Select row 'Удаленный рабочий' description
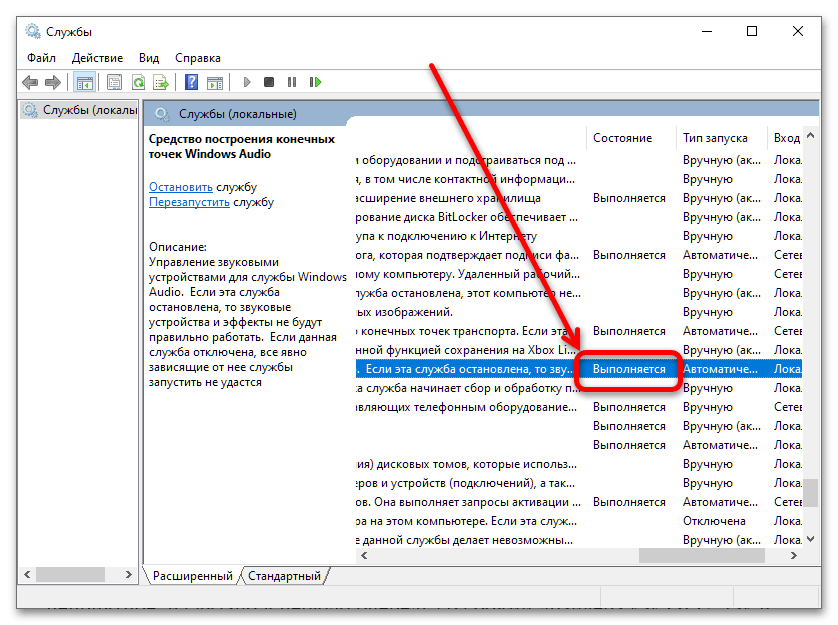This screenshot has width=838, height=625. click(x=579, y=274)
